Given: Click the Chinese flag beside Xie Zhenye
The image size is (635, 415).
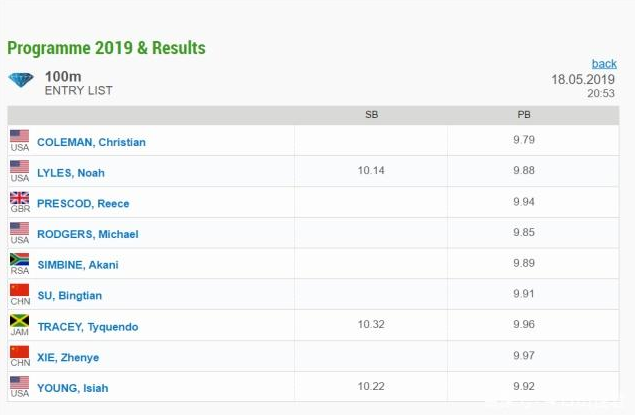Looking at the screenshot, I should pos(19,353).
